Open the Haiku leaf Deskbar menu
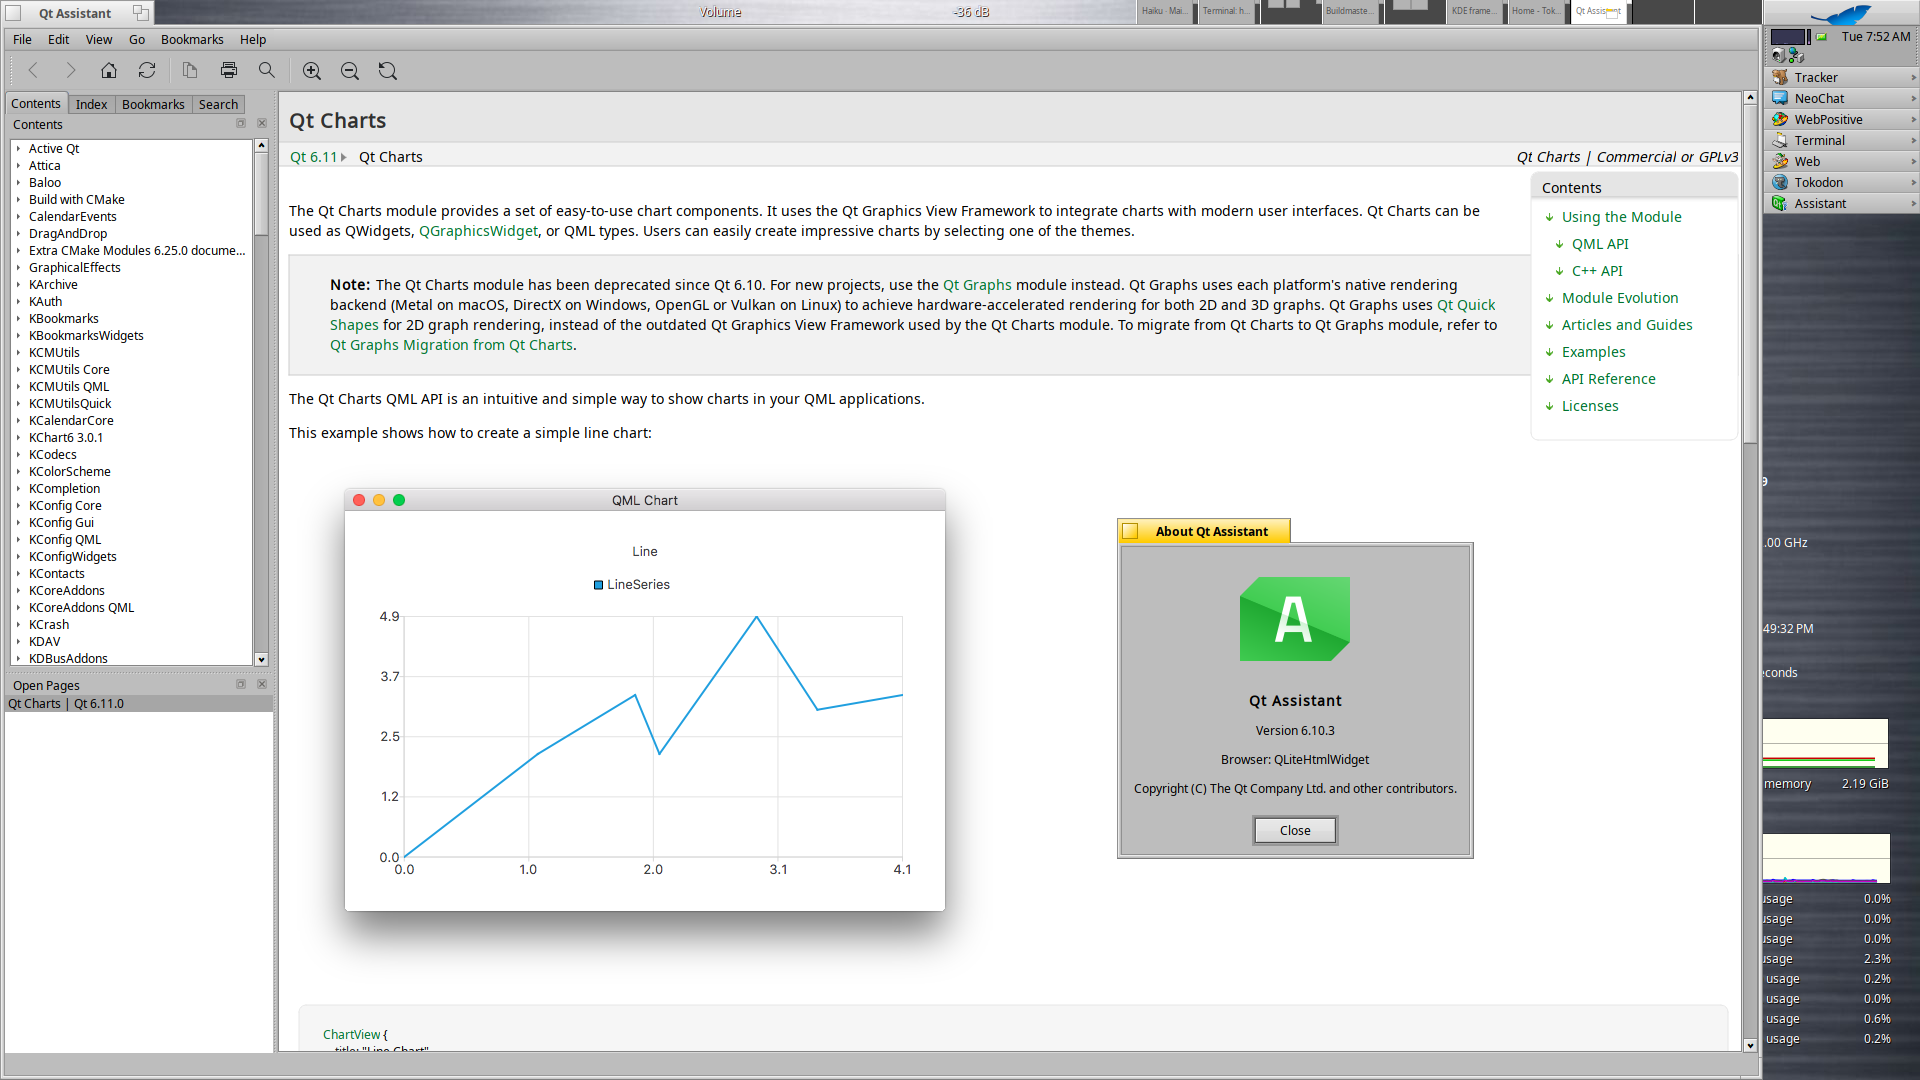1920x1080 pixels. pyautogui.click(x=1842, y=14)
